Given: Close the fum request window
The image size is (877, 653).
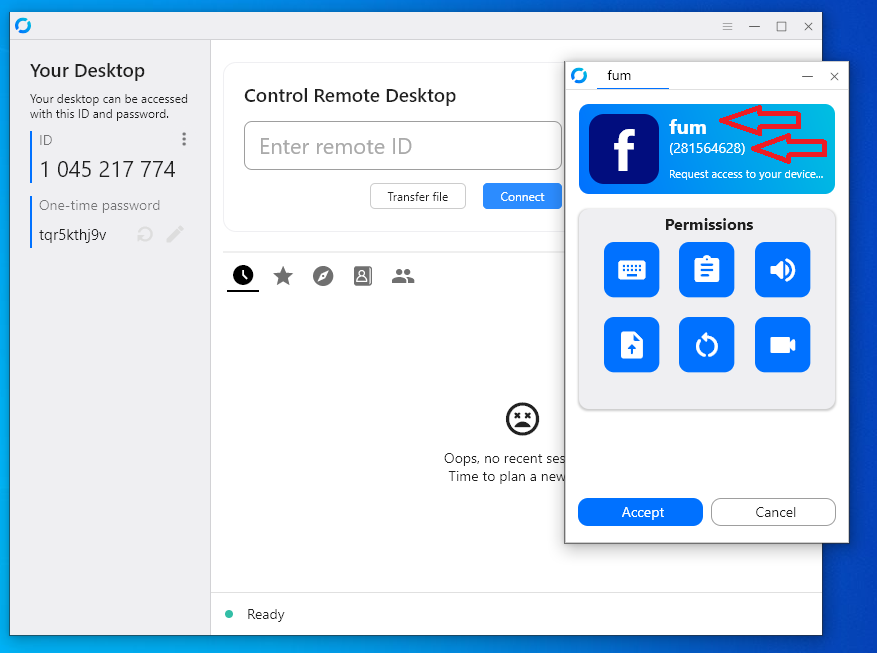Looking at the screenshot, I should pyautogui.click(x=834, y=76).
